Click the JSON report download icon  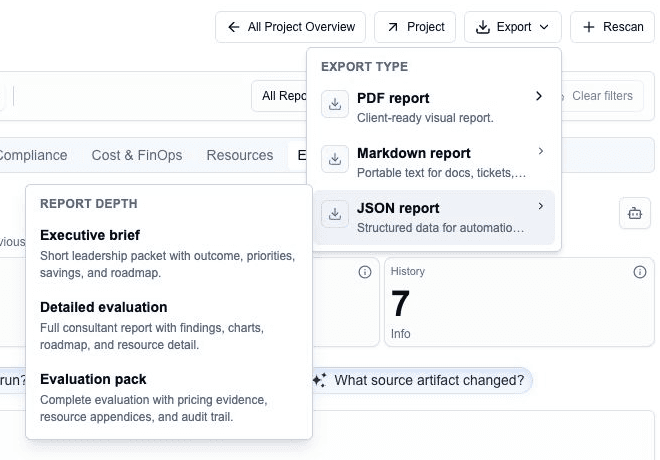[335, 214]
